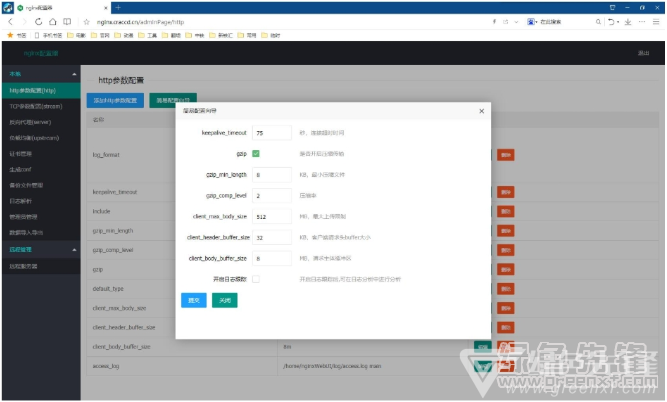Open 日志解析 sidebar item
Image resolution: width=667 pixels, height=402 pixels.
click(x=41, y=201)
